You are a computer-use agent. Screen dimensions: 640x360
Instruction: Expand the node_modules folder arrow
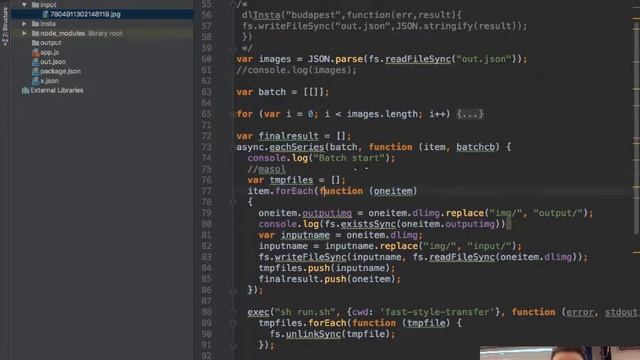(24, 33)
